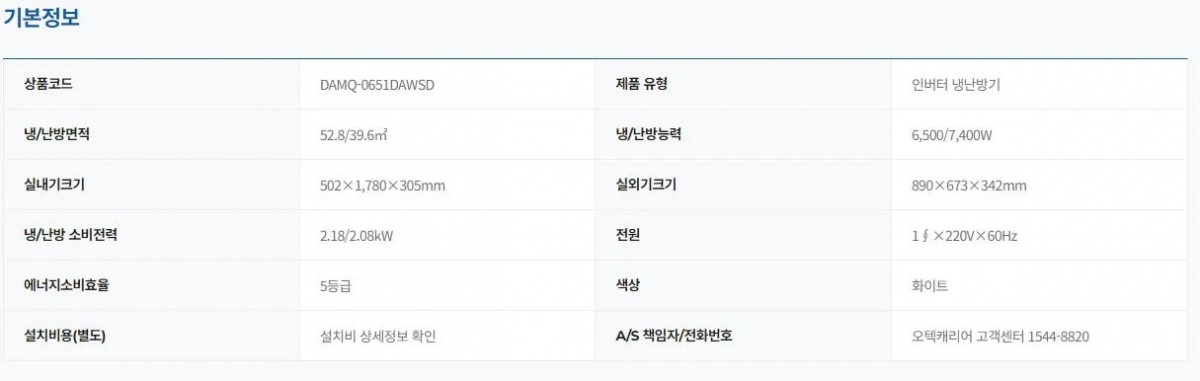
Task: Click the 52.8/39.6㎡ area value
Action: coord(346,135)
